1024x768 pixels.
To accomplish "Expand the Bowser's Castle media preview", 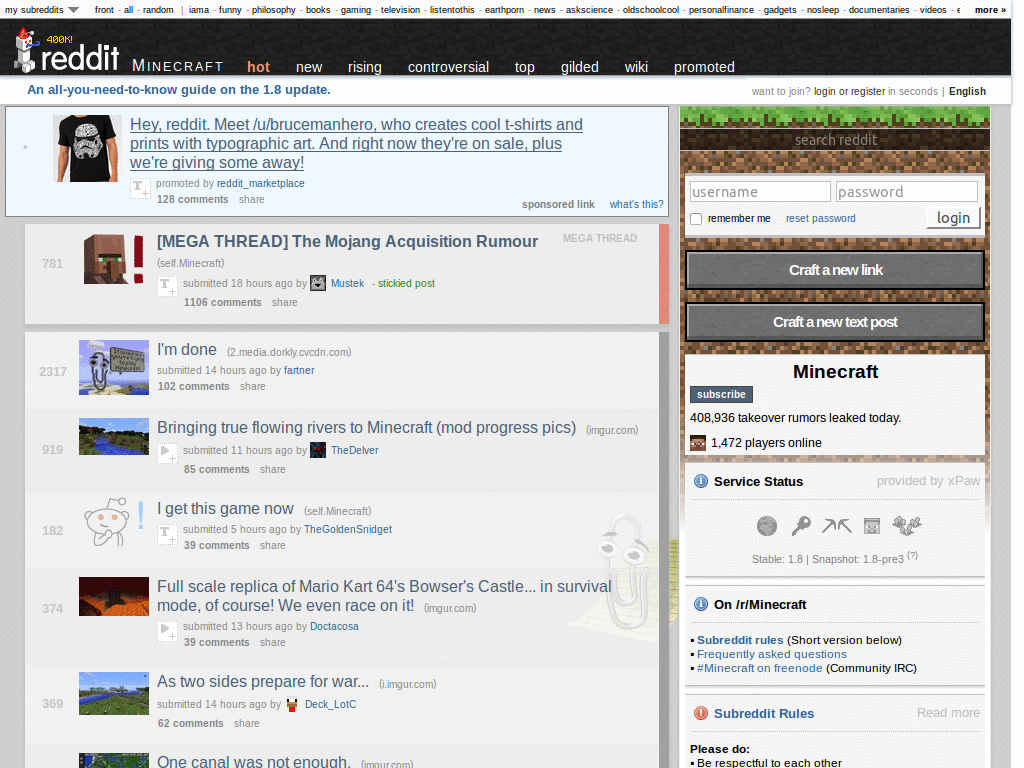I will pos(168,631).
